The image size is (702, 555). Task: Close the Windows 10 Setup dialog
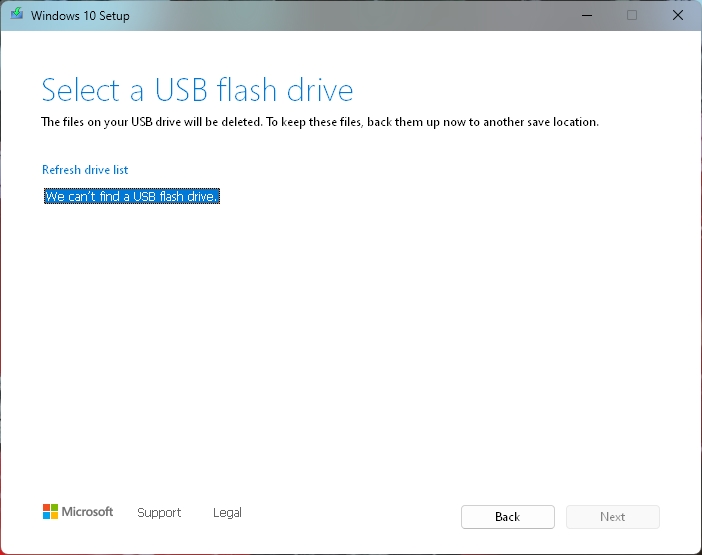(678, 15)
